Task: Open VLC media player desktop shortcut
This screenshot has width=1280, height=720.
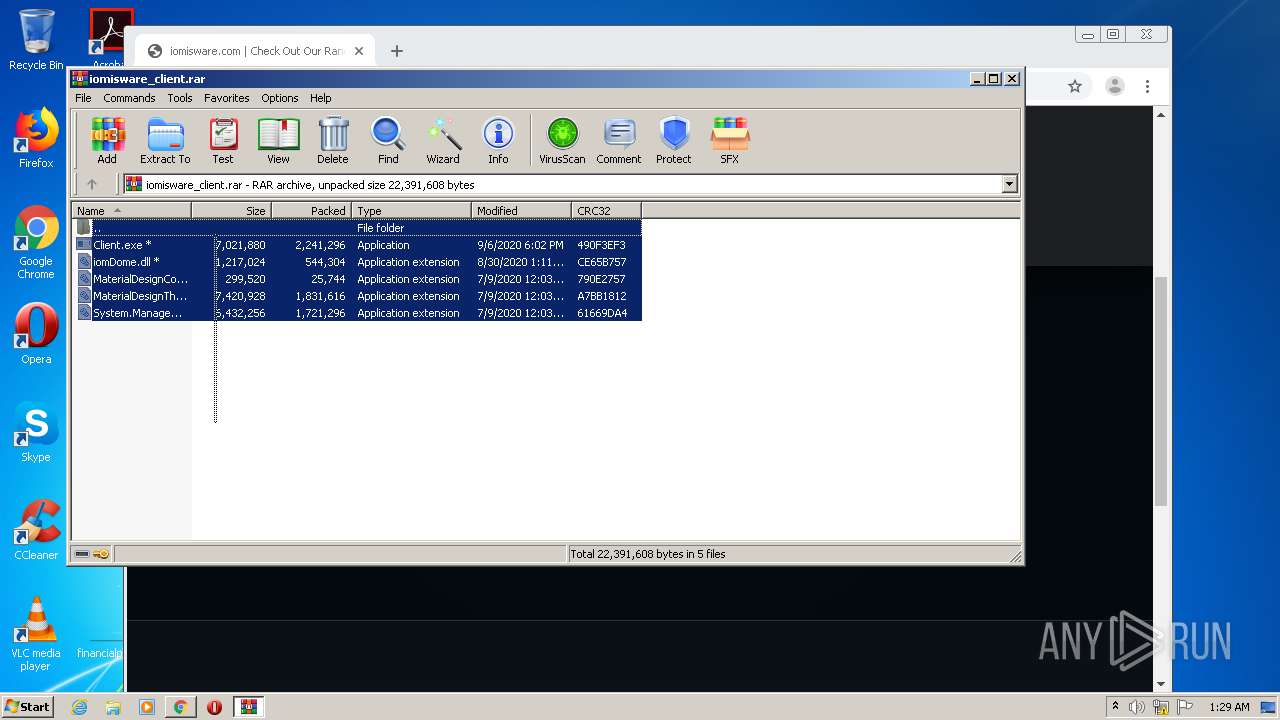Action: [36, 634]
